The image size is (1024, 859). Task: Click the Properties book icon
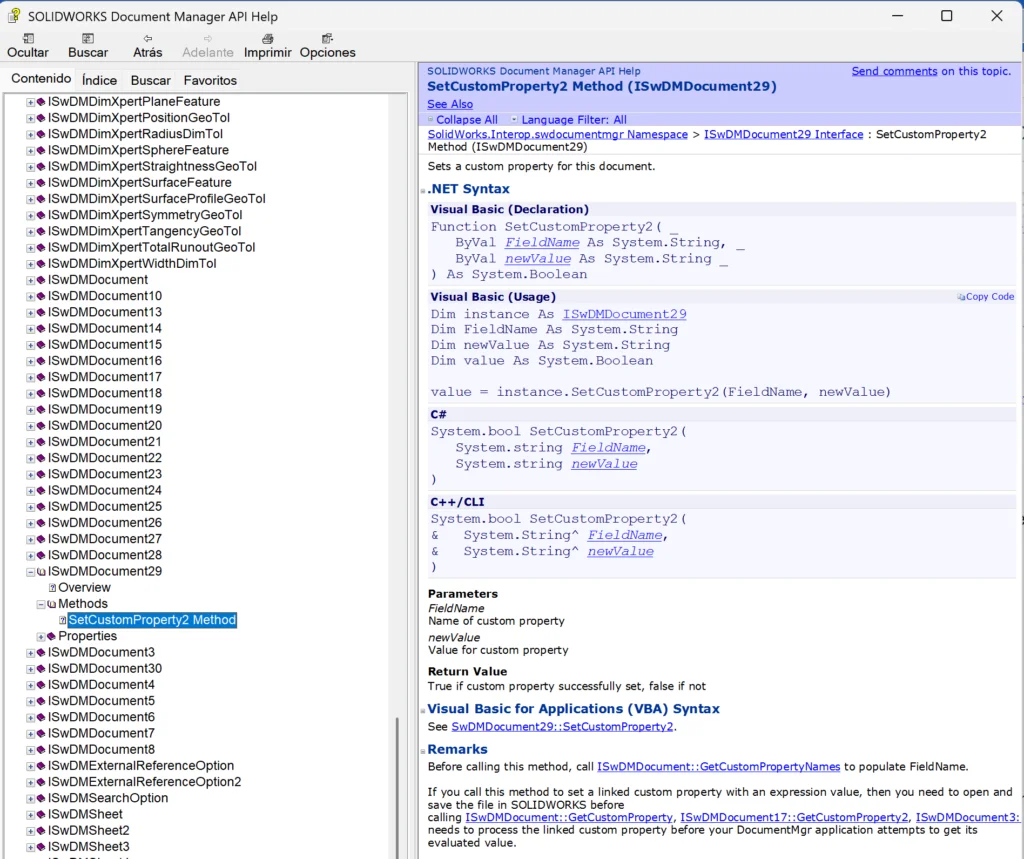click(x=52, y=636)
